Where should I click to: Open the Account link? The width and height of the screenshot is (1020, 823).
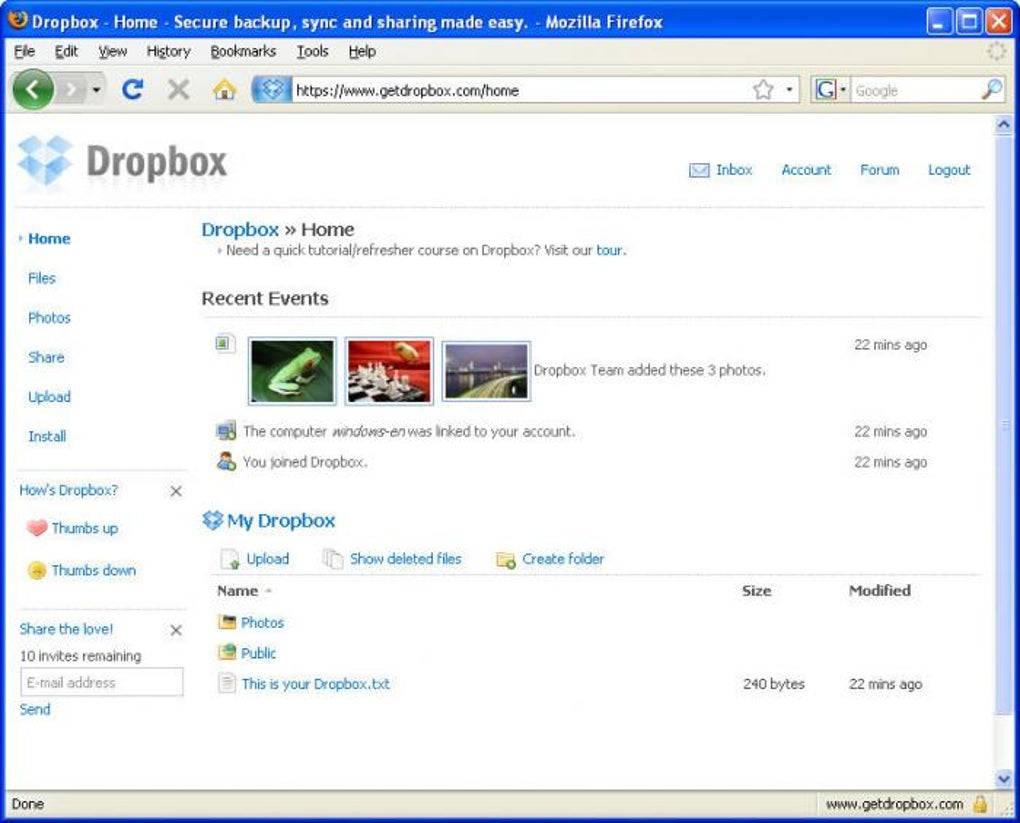coord(806,170)
